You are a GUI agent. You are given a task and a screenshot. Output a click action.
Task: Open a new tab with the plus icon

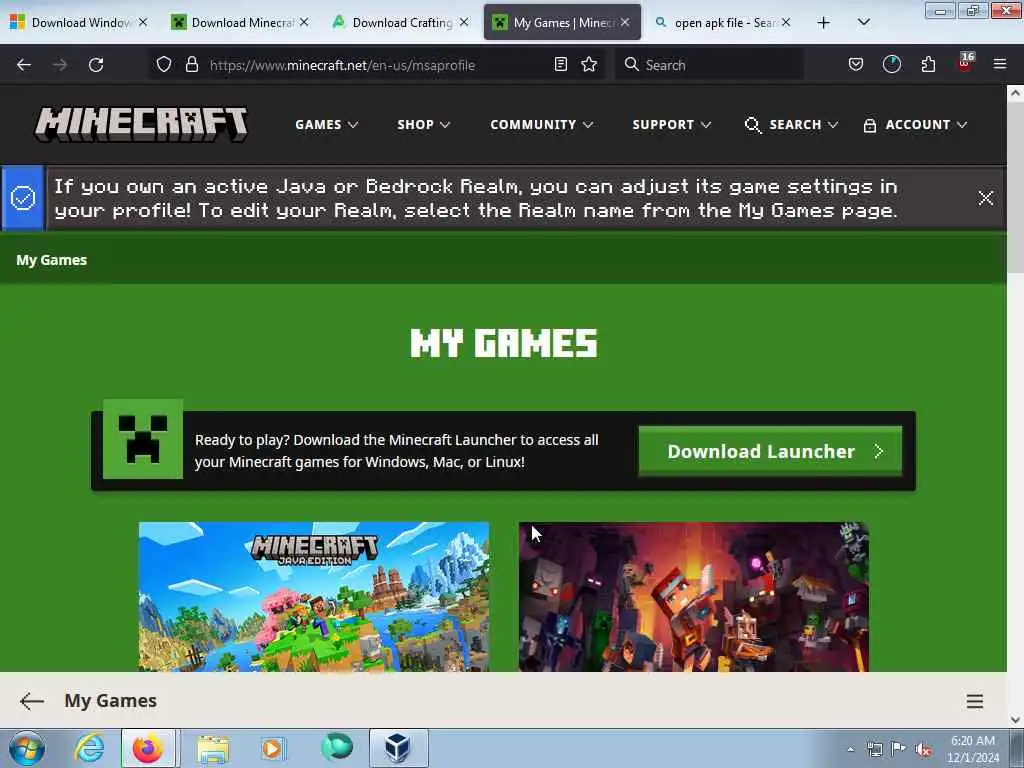click(824, 23)
